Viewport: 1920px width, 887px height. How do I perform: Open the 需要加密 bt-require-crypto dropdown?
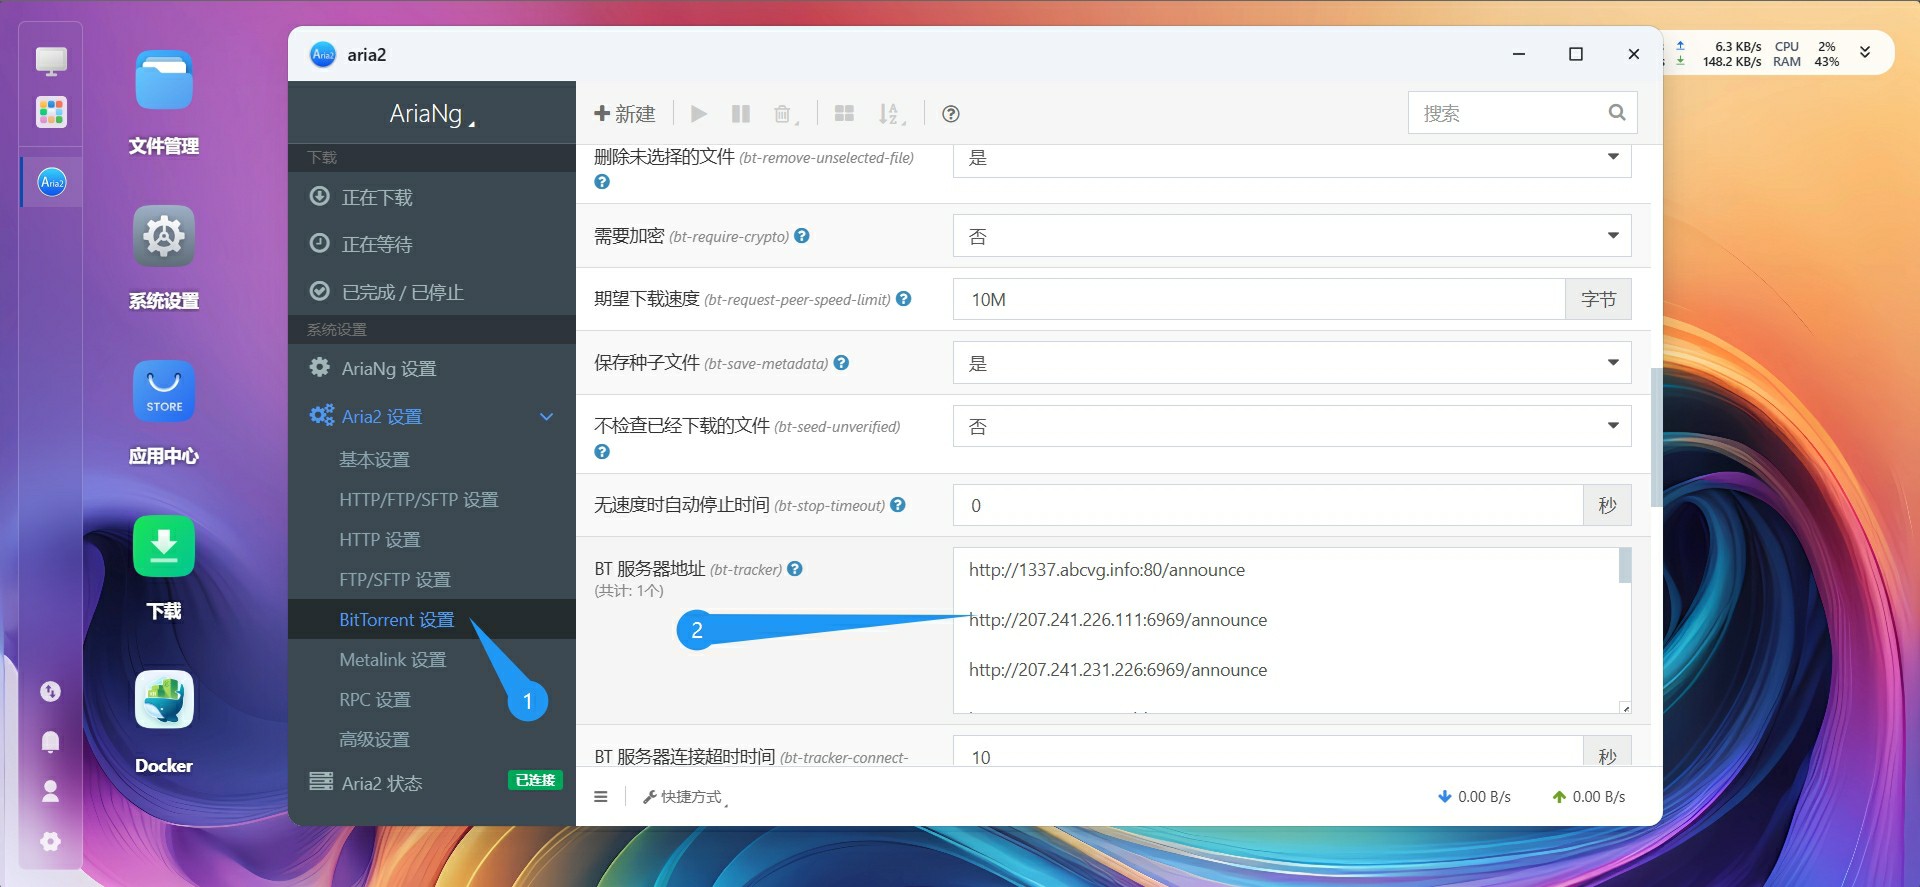[1291, 236]
